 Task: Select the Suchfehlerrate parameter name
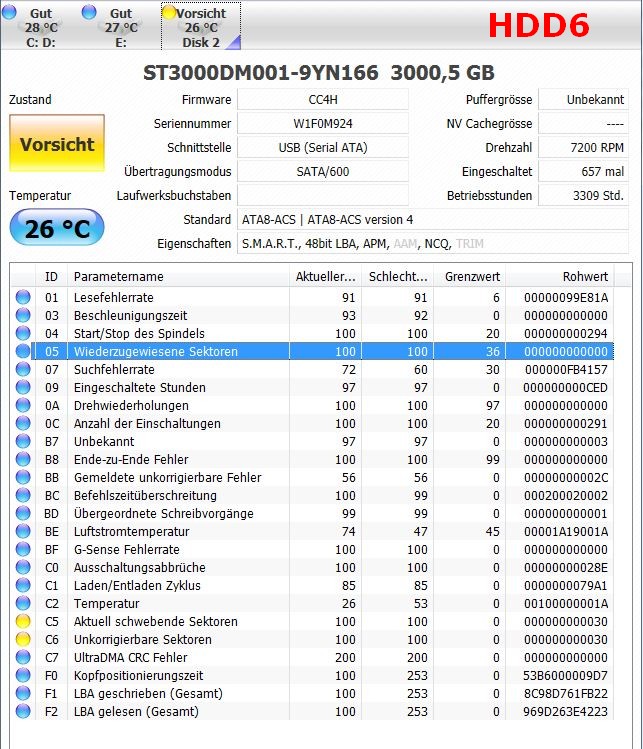tap(114, 370)
